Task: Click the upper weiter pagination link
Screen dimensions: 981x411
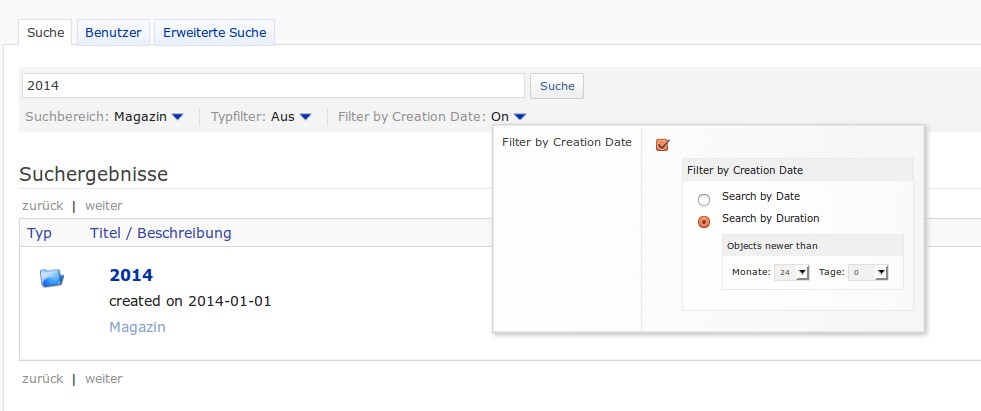Action: (x=103, y=206)
